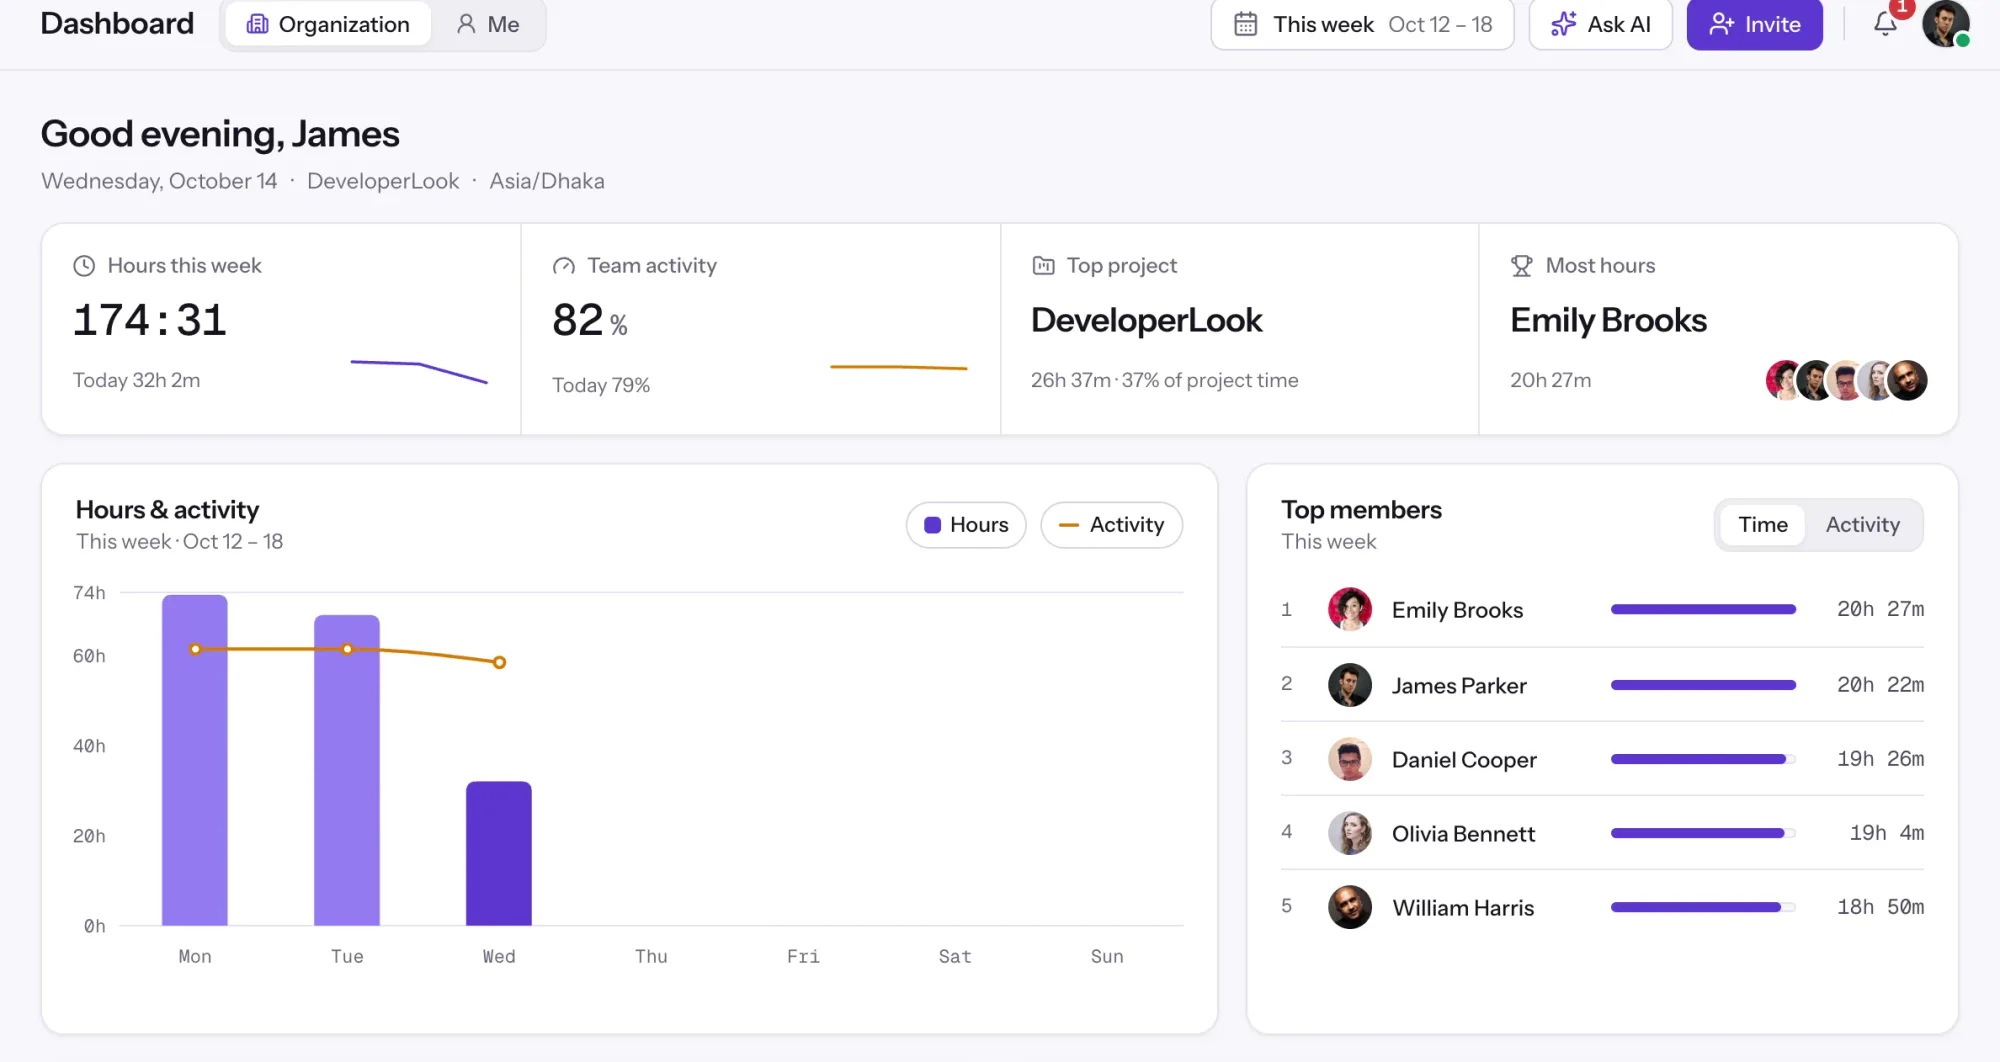Click James Parker's avatar in Top members
2000x1062 pixels.
point(1350,685)
